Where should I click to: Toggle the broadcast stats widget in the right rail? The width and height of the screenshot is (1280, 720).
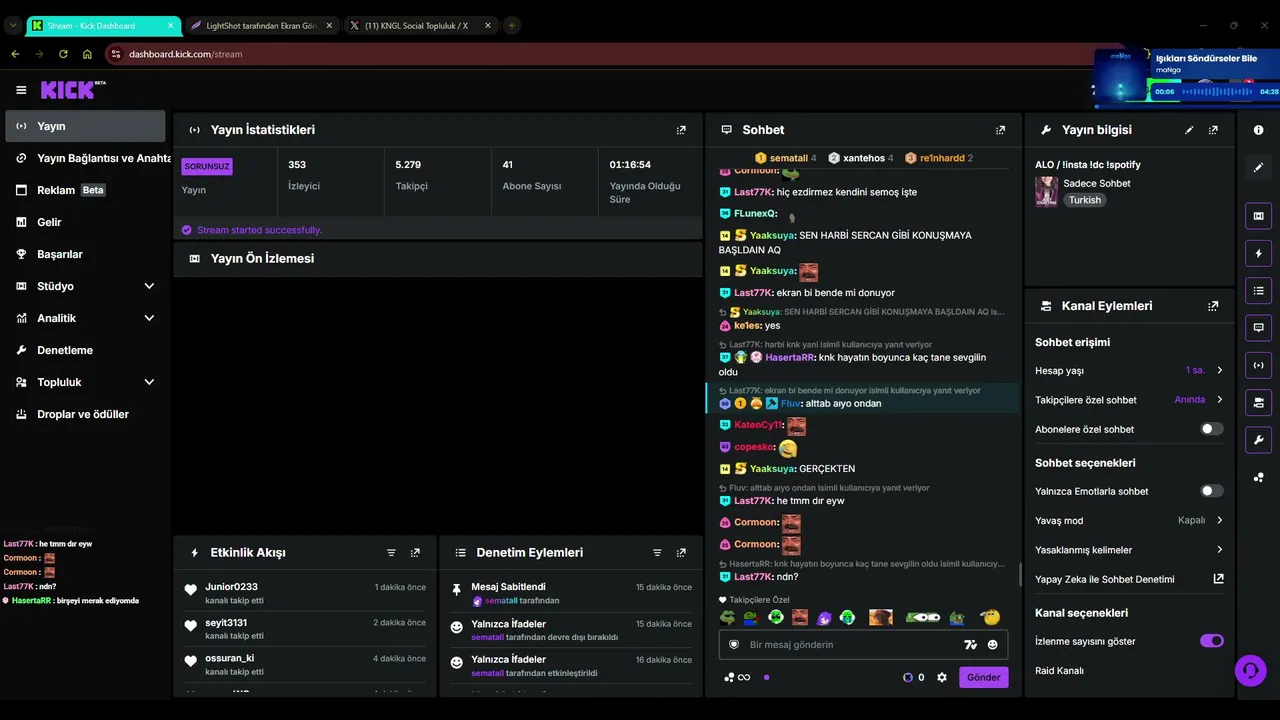coord(1258,365)
